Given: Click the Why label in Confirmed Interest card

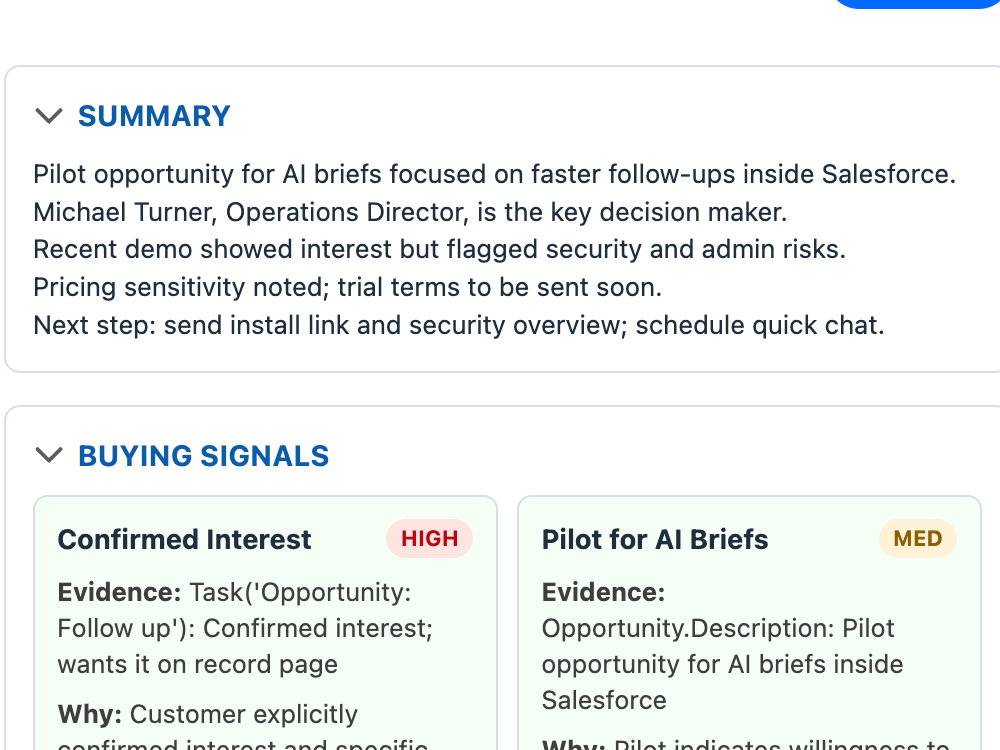Looking at the screenshot, I should (x=89, y=714).
